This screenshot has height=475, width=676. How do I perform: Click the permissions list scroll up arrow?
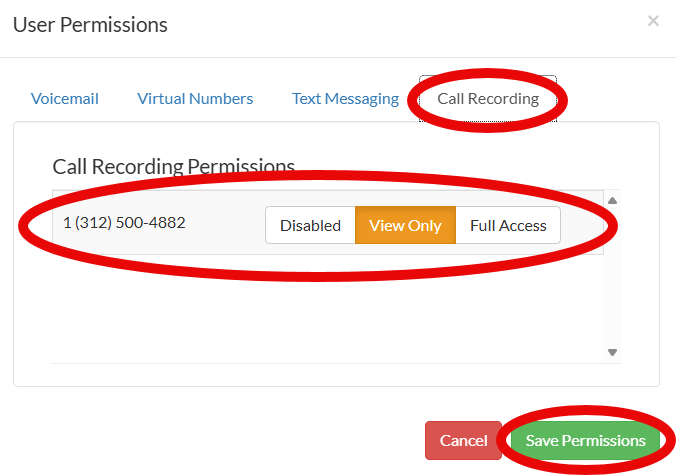[x=612, y=200]
